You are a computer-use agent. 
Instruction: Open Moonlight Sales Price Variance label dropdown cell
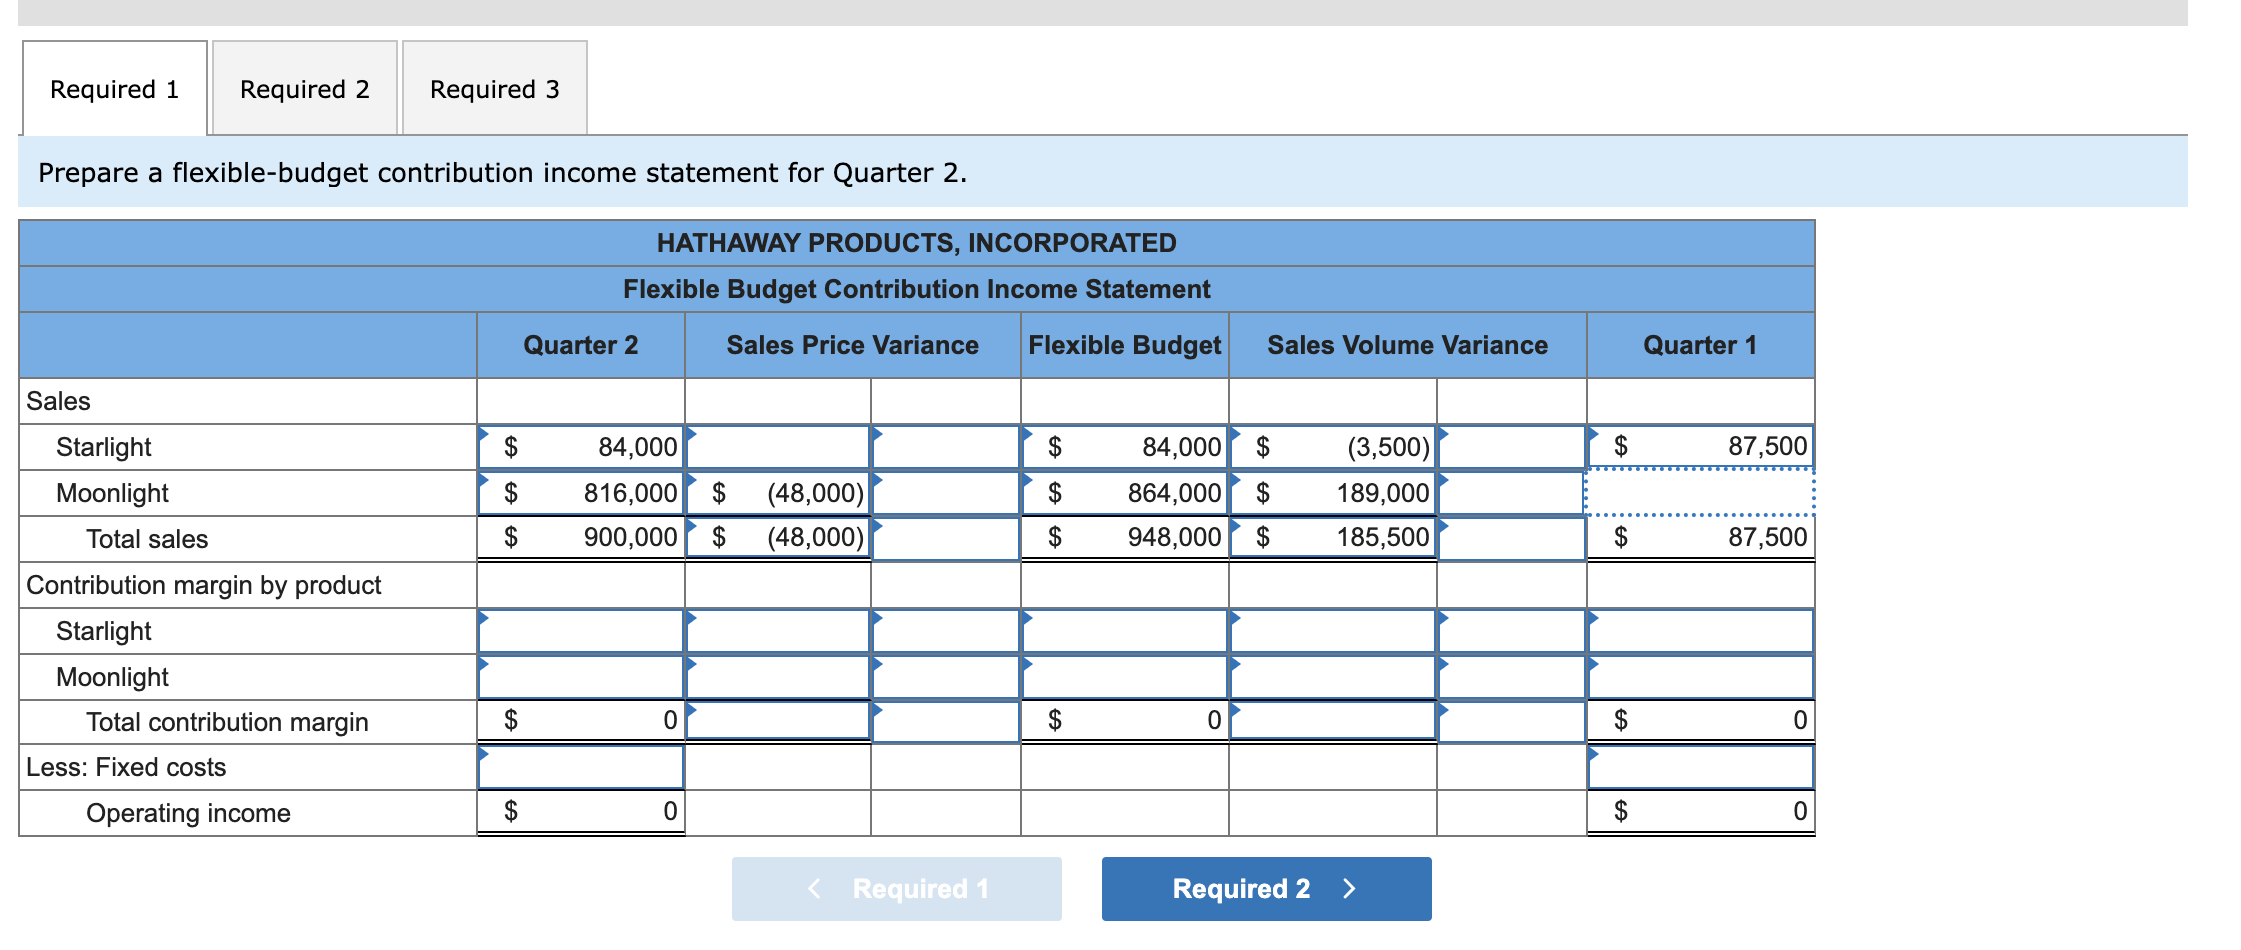[946, 493]
